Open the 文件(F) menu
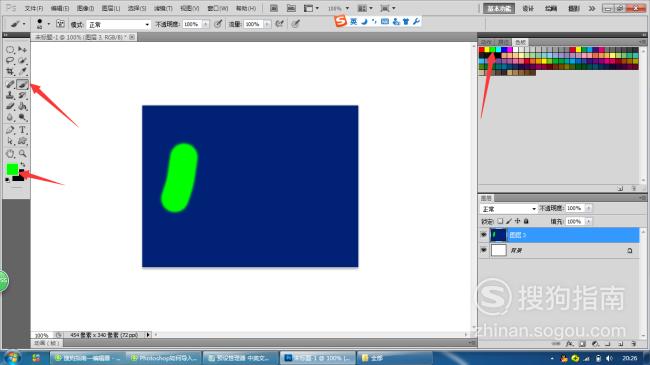The image size is (650, 365). click(34, 8)
